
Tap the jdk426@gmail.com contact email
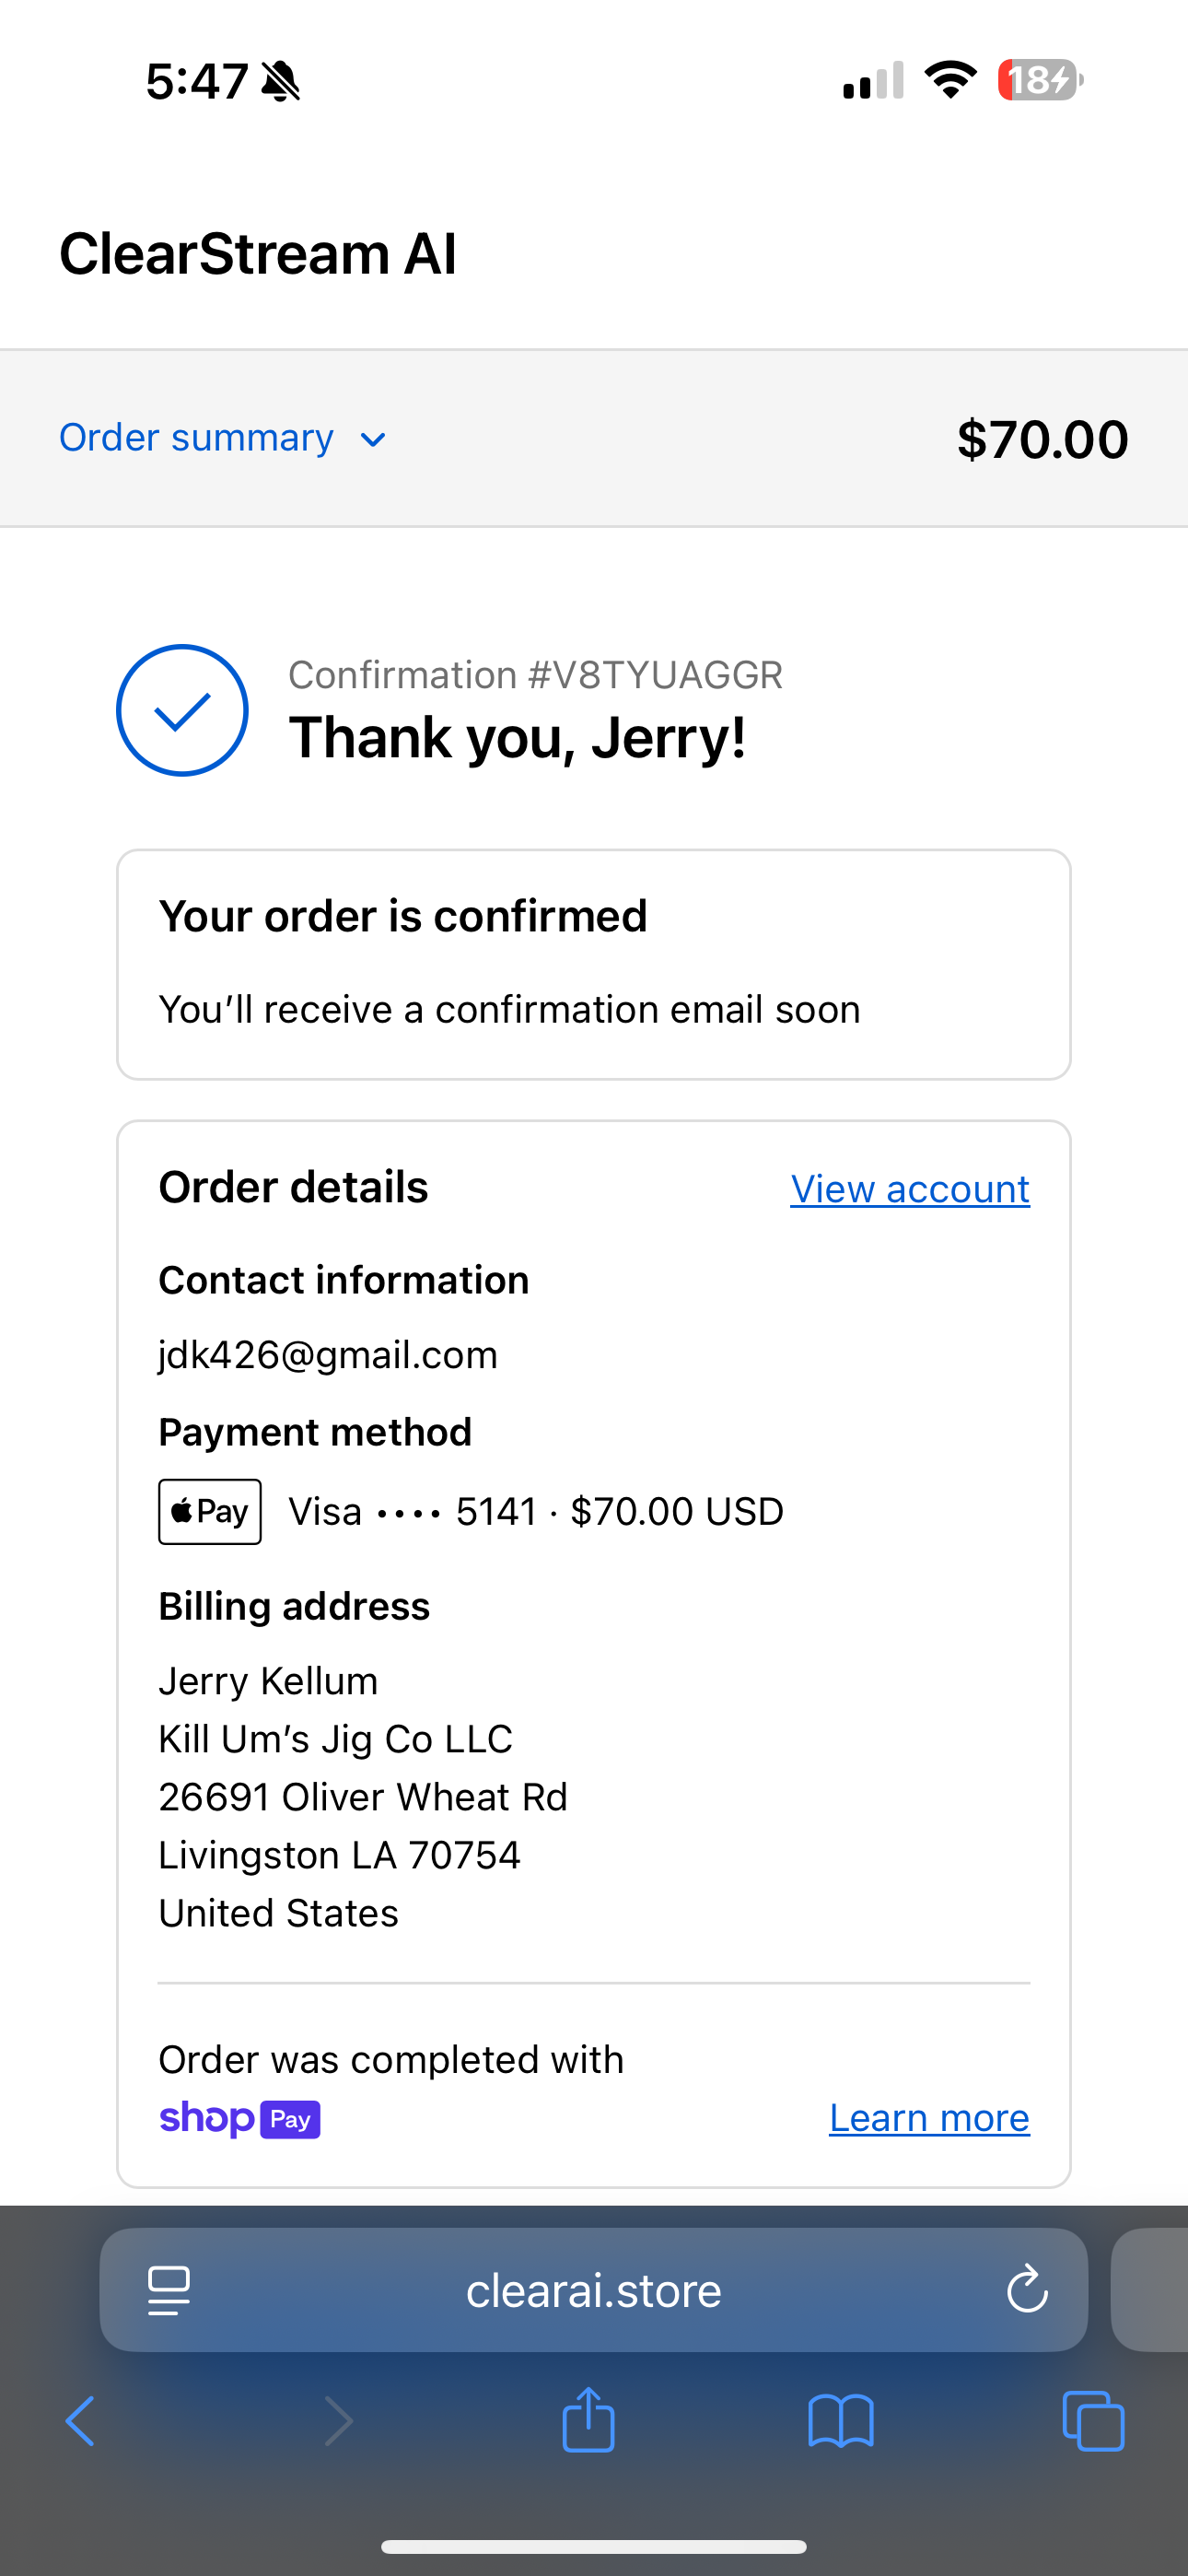[x=328, y=1355]
